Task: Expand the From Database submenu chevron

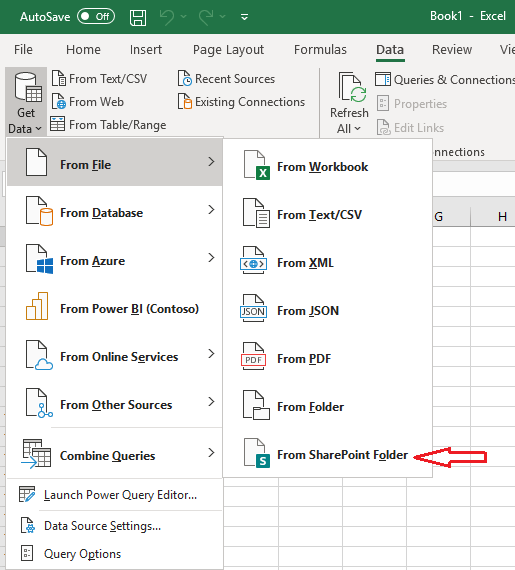Action: tap(211, 210)
